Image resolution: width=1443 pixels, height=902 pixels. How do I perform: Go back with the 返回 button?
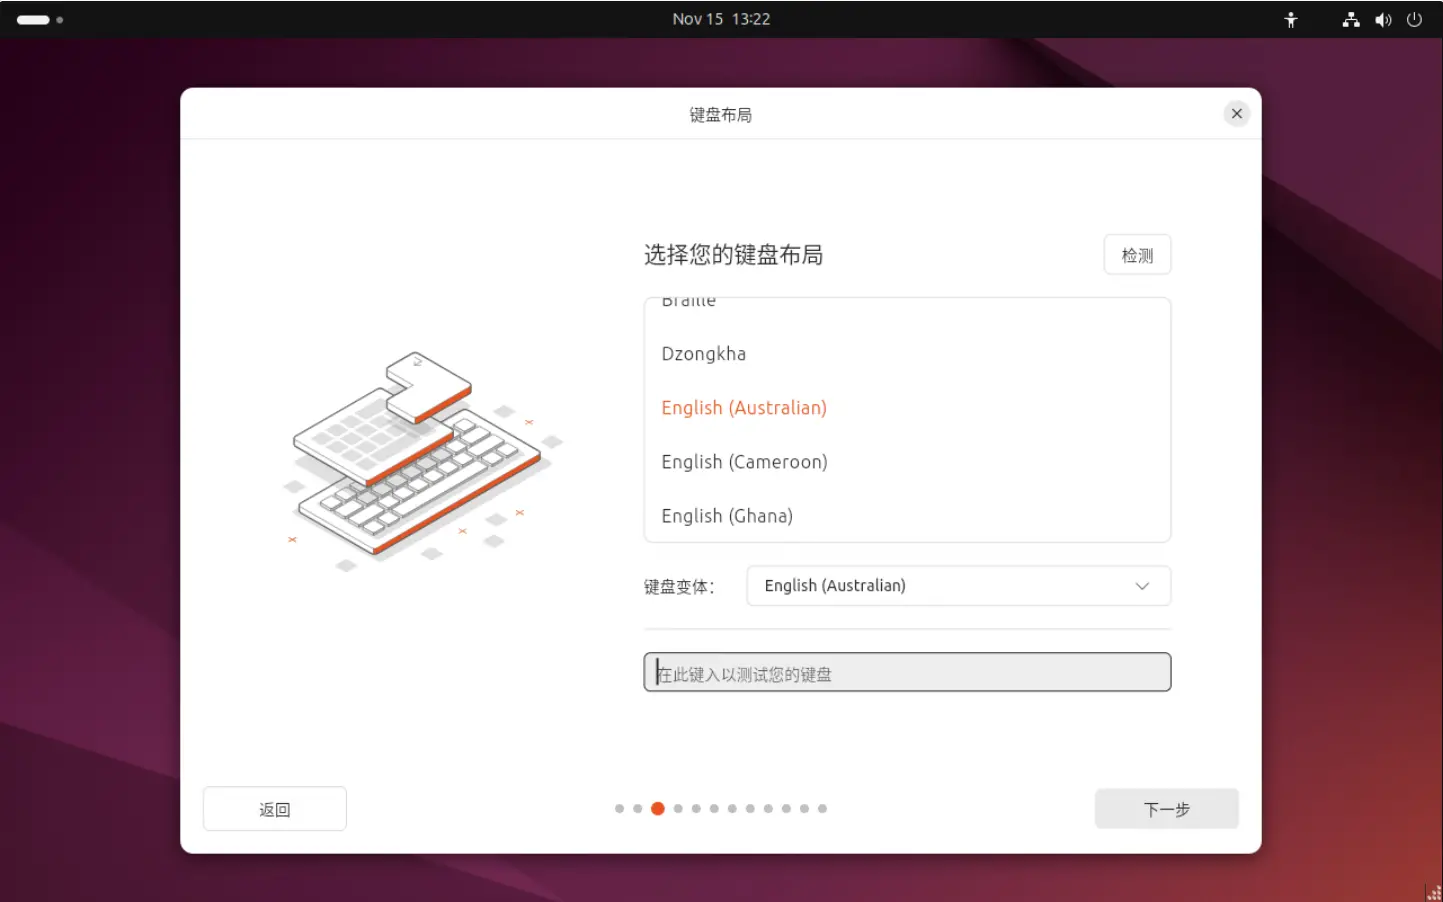pyautogui.click(x=274, y=809)
